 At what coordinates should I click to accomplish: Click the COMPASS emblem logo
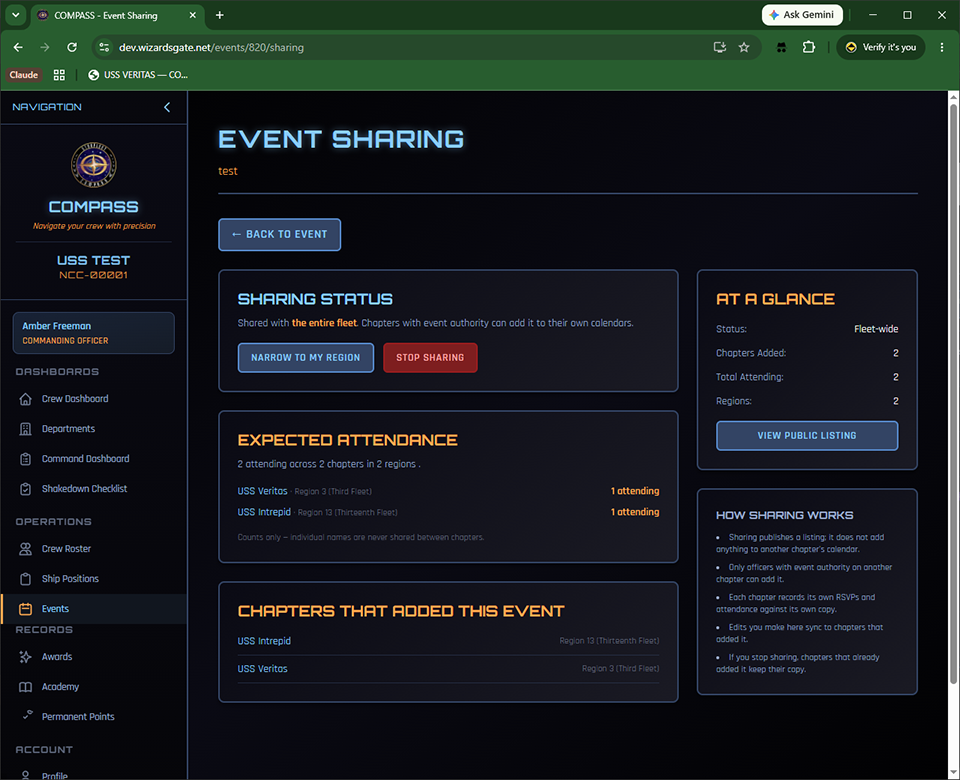click(x=94, y=165)
